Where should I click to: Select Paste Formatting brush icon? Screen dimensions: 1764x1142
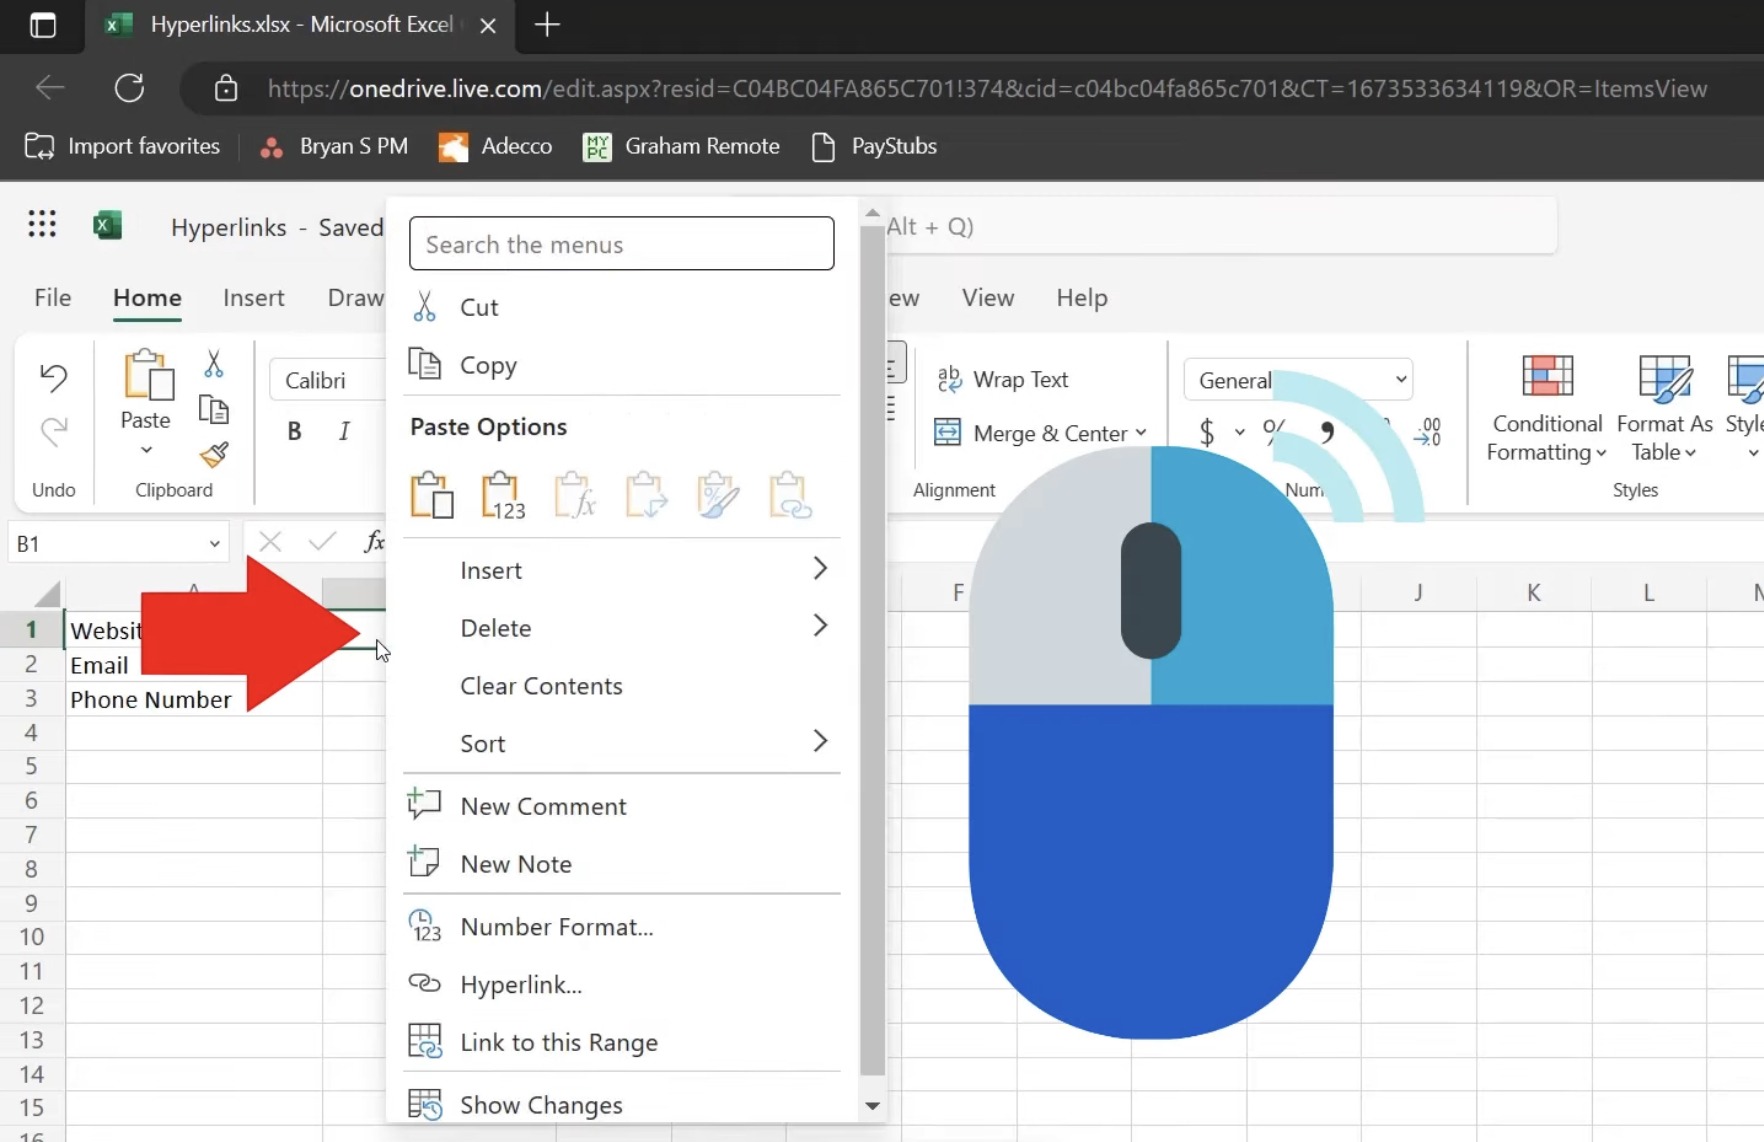(718, 494)
